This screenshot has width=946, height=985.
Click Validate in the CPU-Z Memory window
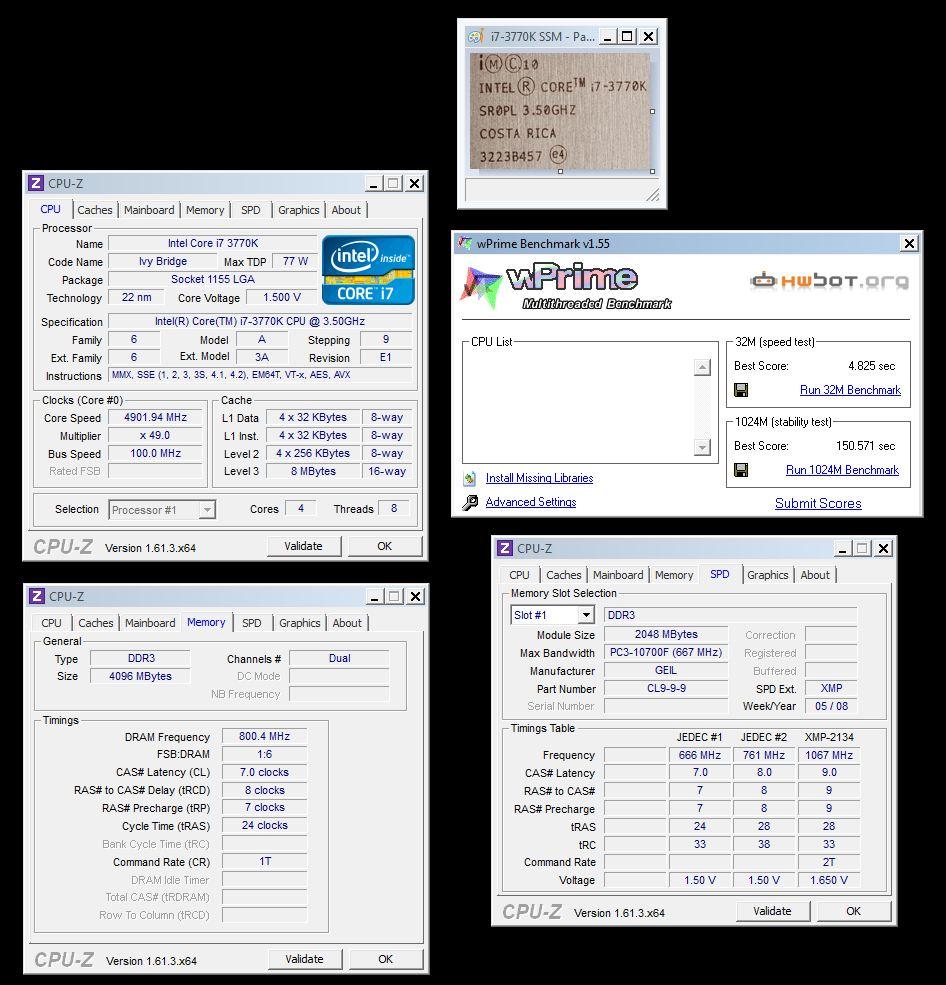click(x=305, y=959)
